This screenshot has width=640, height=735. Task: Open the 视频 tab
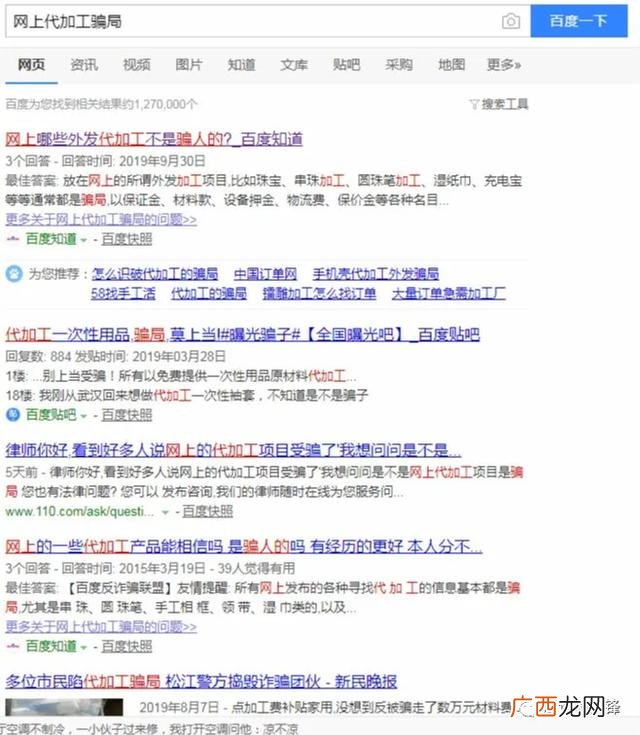(136, 65)
